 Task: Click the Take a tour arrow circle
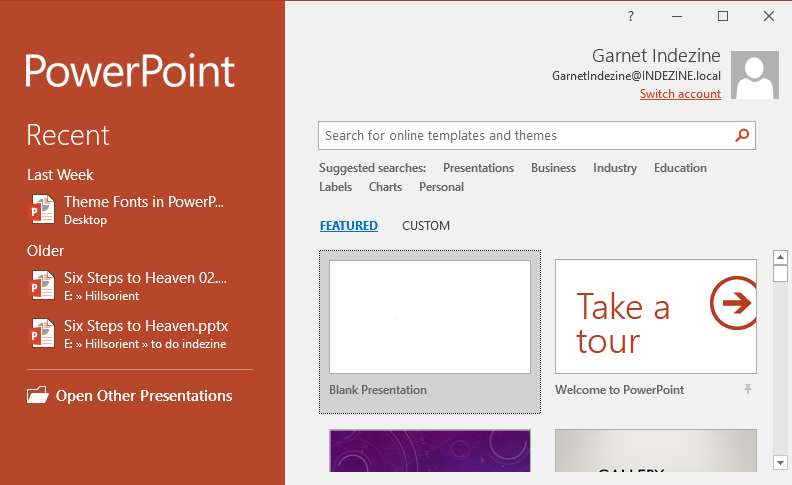click(x=734, y=303)
